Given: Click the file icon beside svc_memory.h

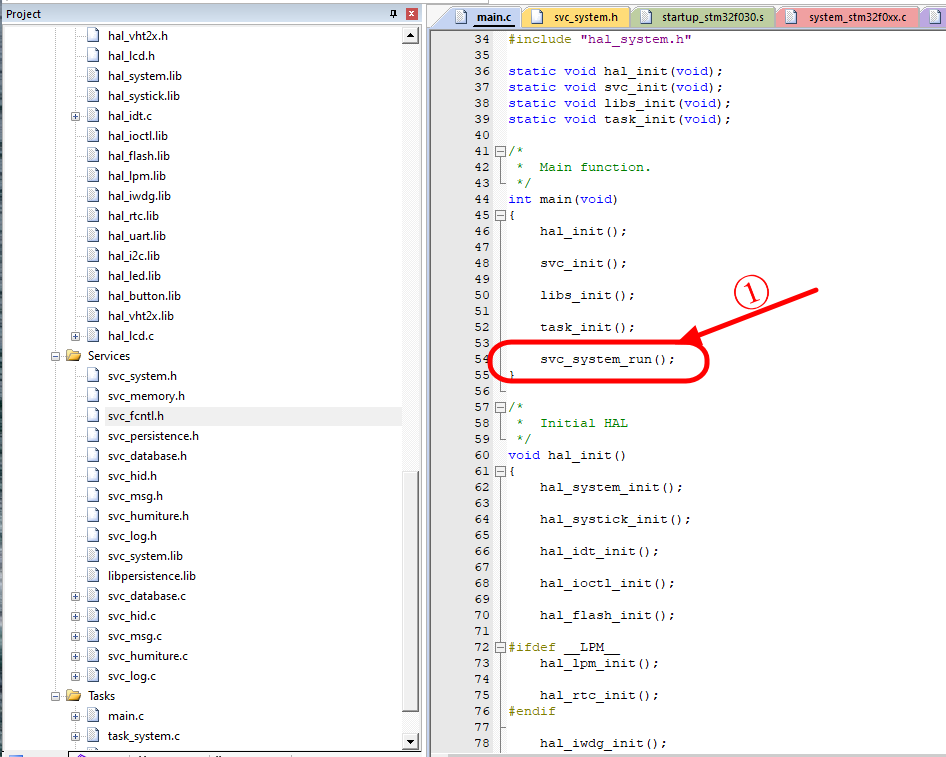Looking at the screenshot, I should 94,396.
